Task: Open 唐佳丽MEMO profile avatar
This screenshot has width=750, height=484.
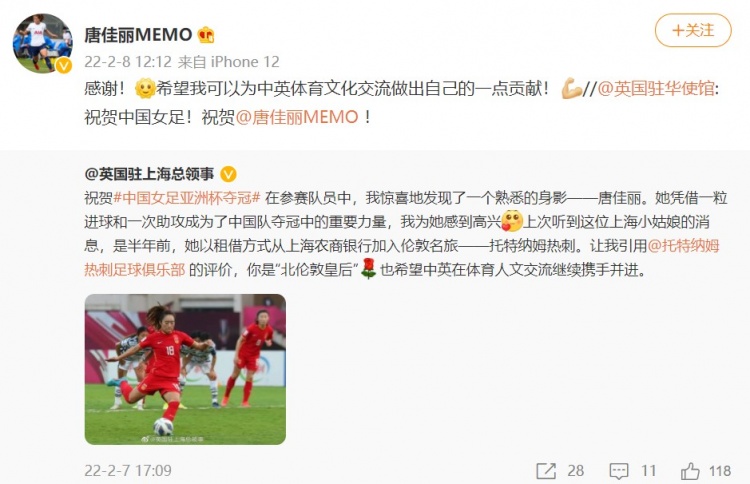Action: tap(43, 43)
